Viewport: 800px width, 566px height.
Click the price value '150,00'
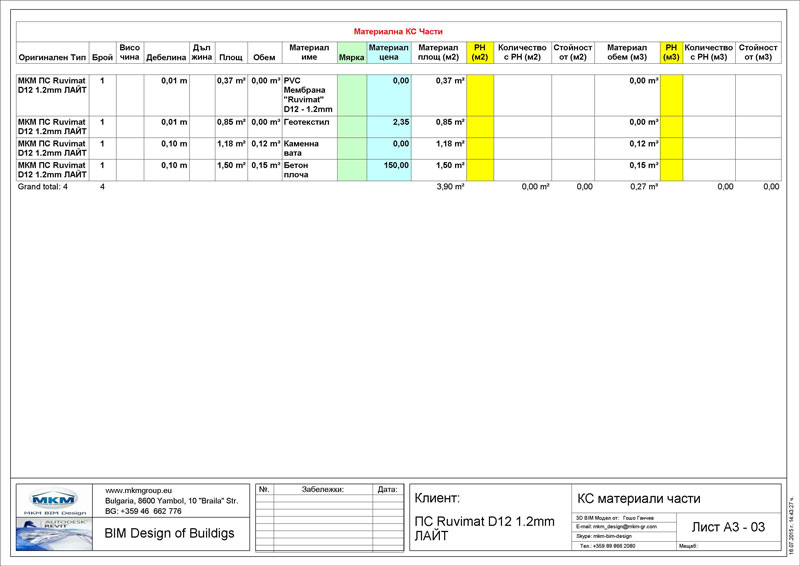[x=396, y=165]
